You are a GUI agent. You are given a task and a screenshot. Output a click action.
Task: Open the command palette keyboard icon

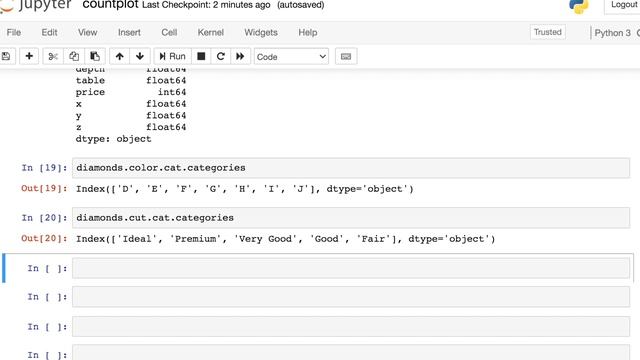tap(346, 56)
